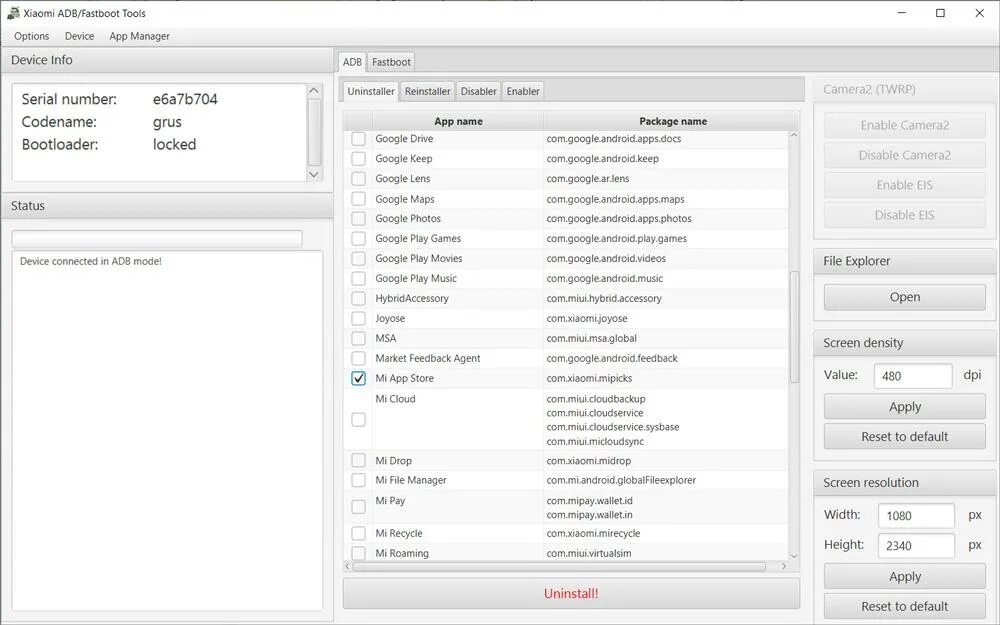The height and width of the screenshot is (625, 1000).
Task: Uncheck the Mi App Store checkbox
Action: tap(358, 378)
